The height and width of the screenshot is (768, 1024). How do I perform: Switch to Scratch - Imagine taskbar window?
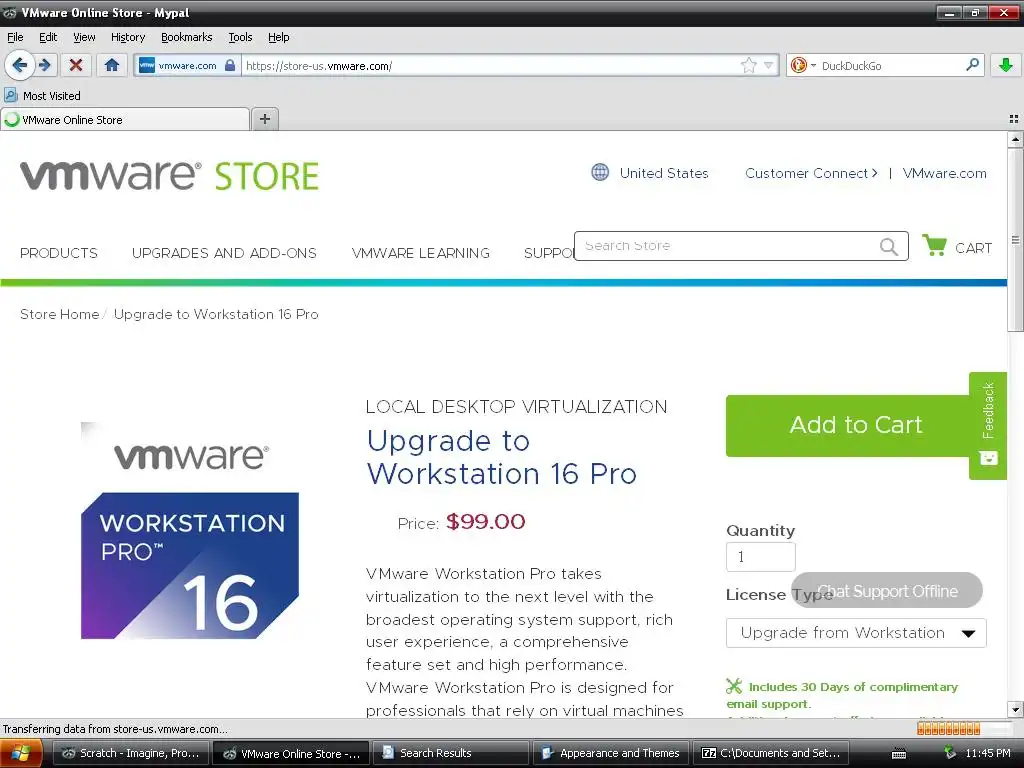coord(131,753)
